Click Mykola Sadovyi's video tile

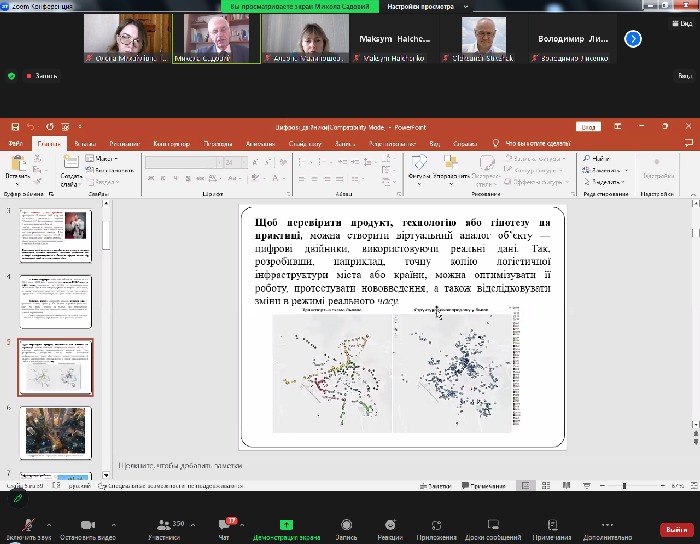(x=215, y=38)
